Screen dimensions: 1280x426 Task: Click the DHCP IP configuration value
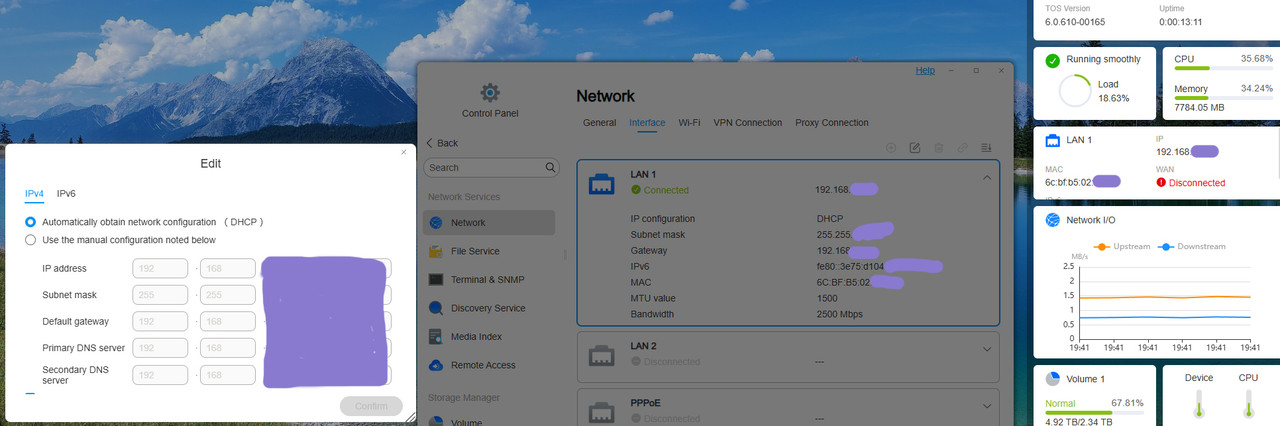tap(830, 218)
